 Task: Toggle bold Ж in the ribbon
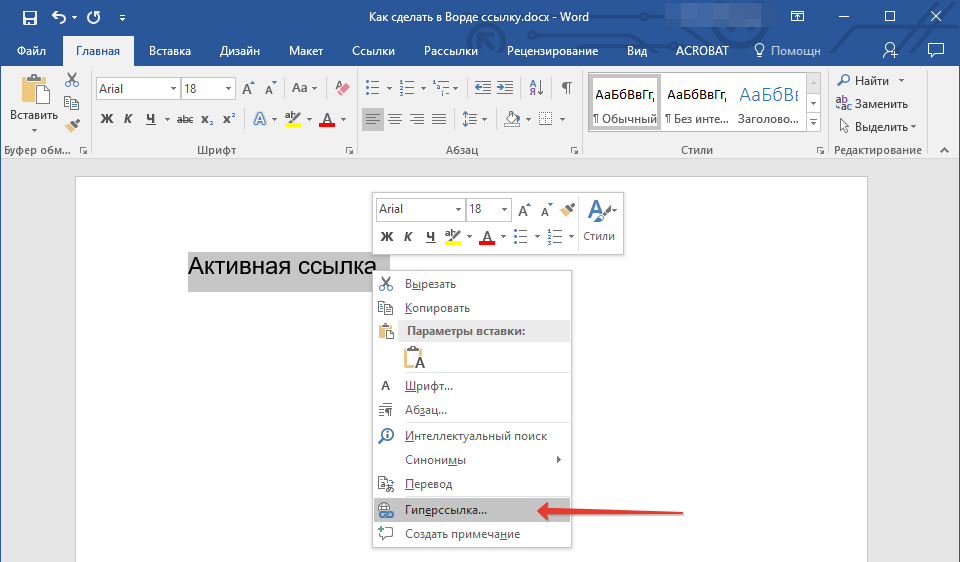pos(107,119)
